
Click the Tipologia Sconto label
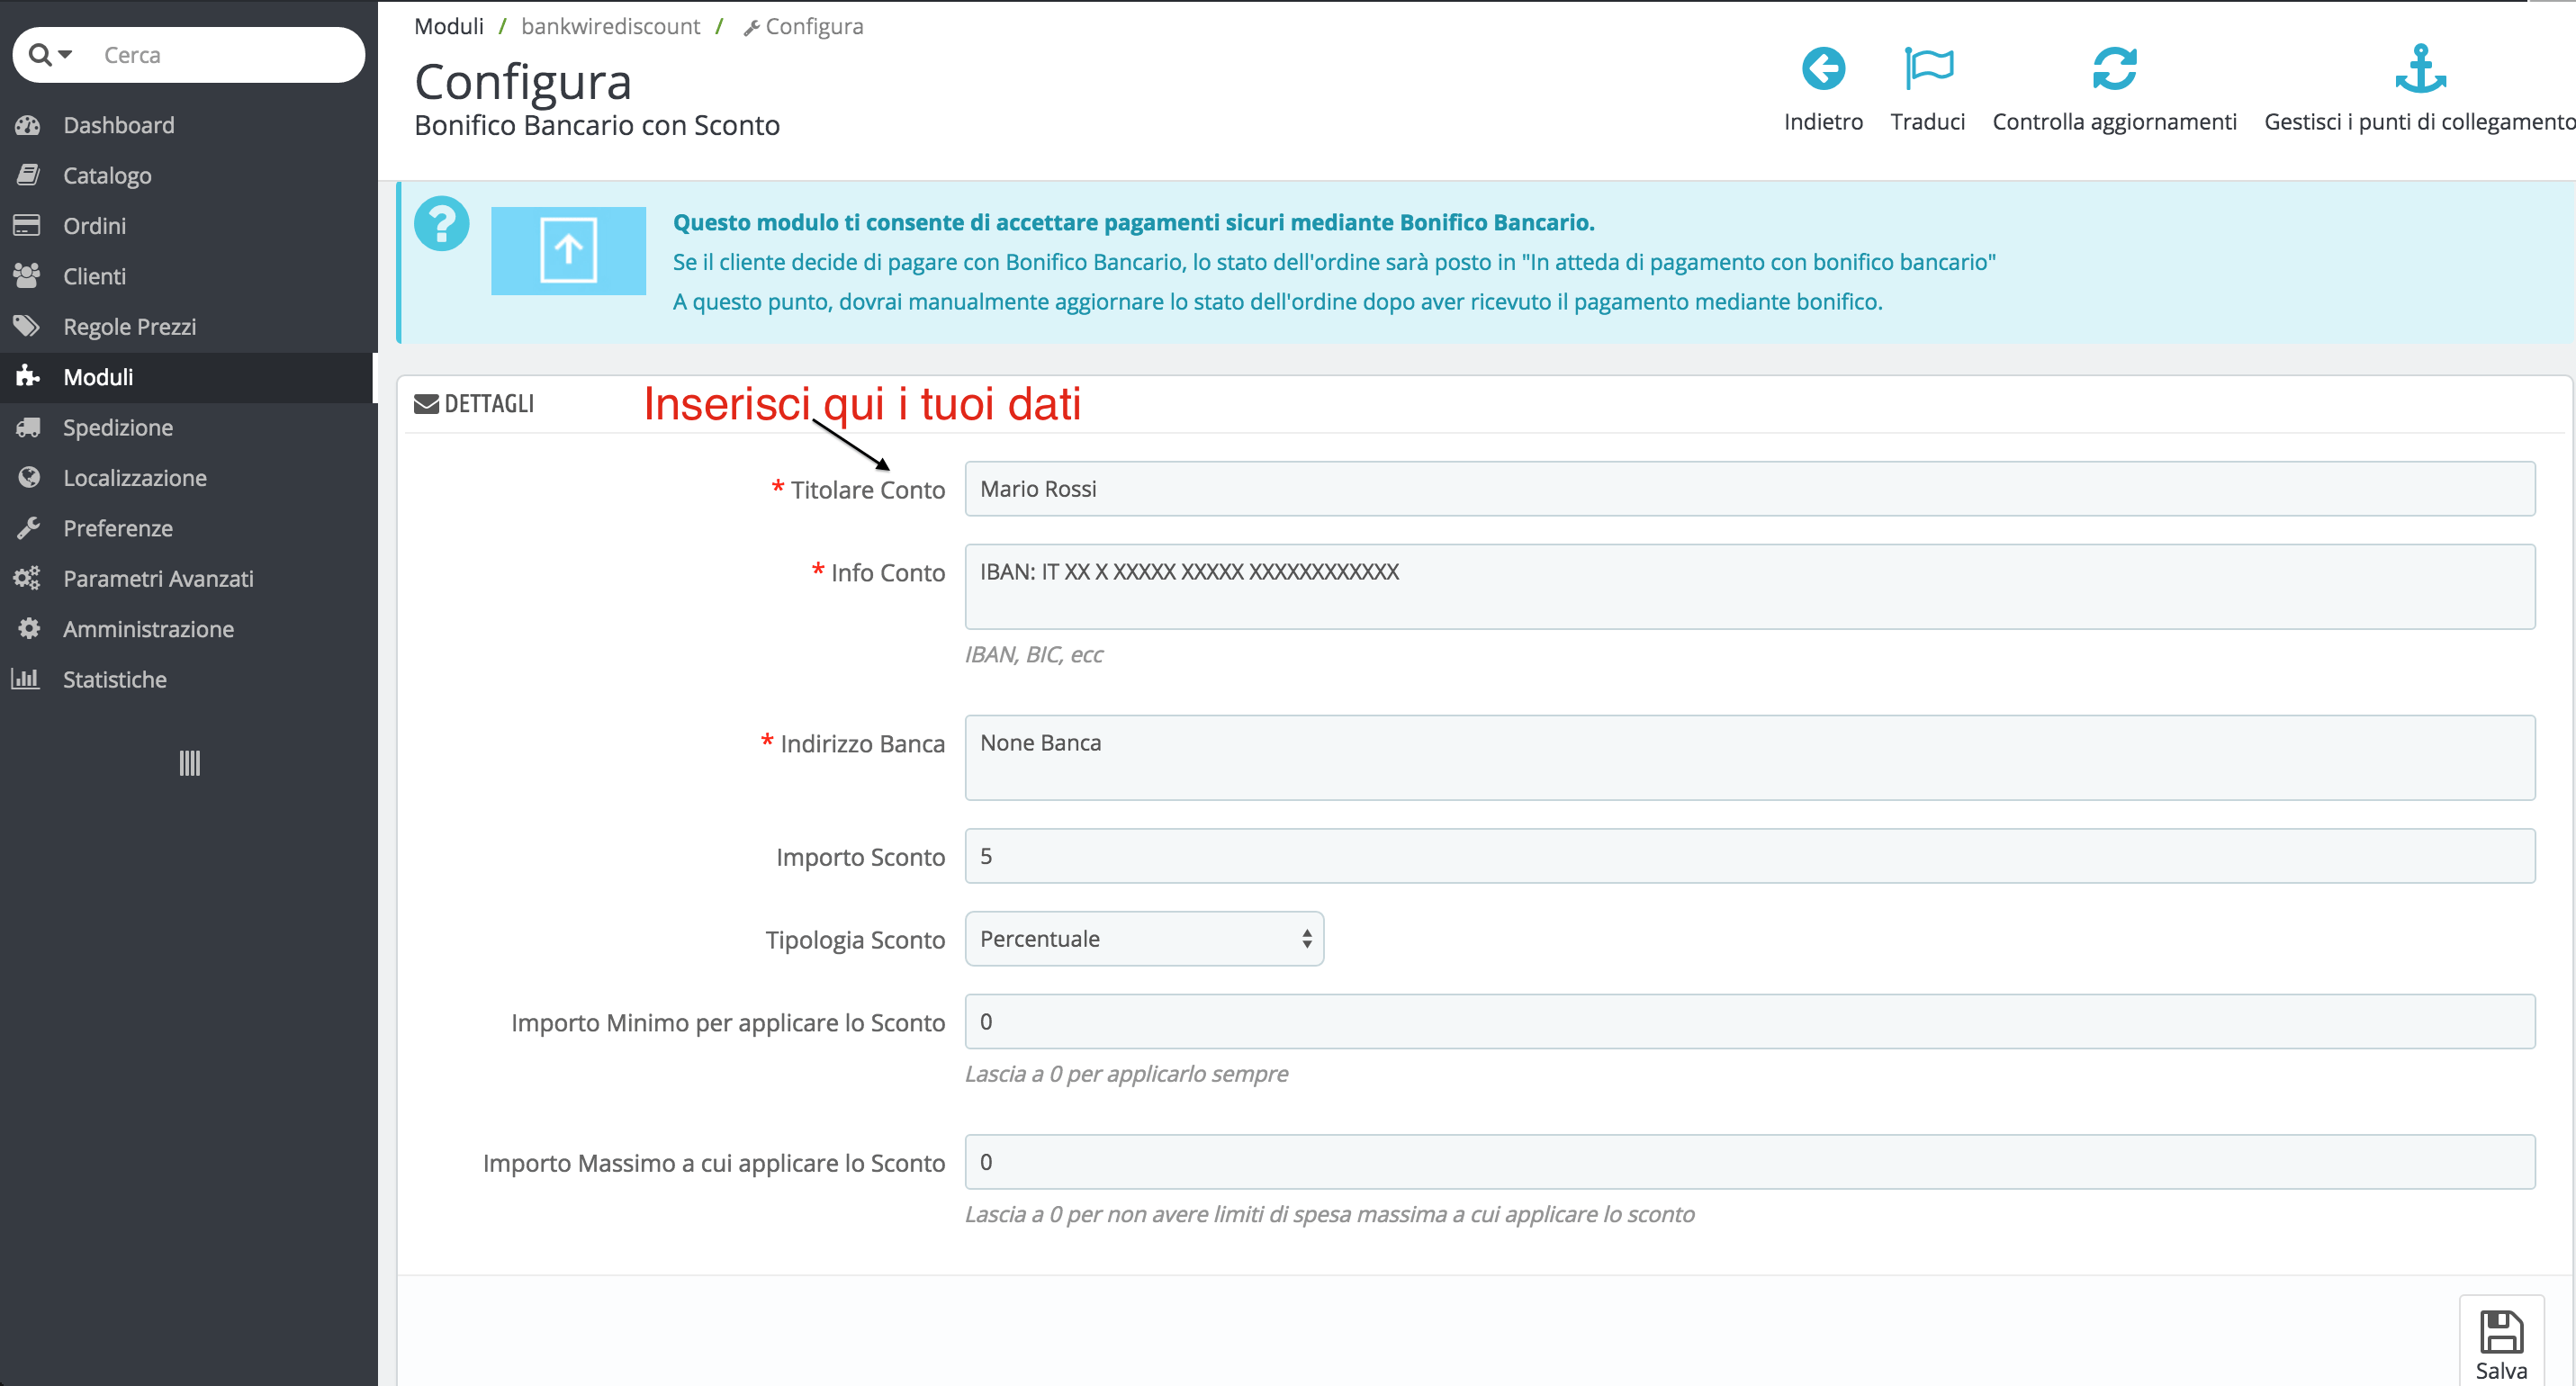point(855,940)
